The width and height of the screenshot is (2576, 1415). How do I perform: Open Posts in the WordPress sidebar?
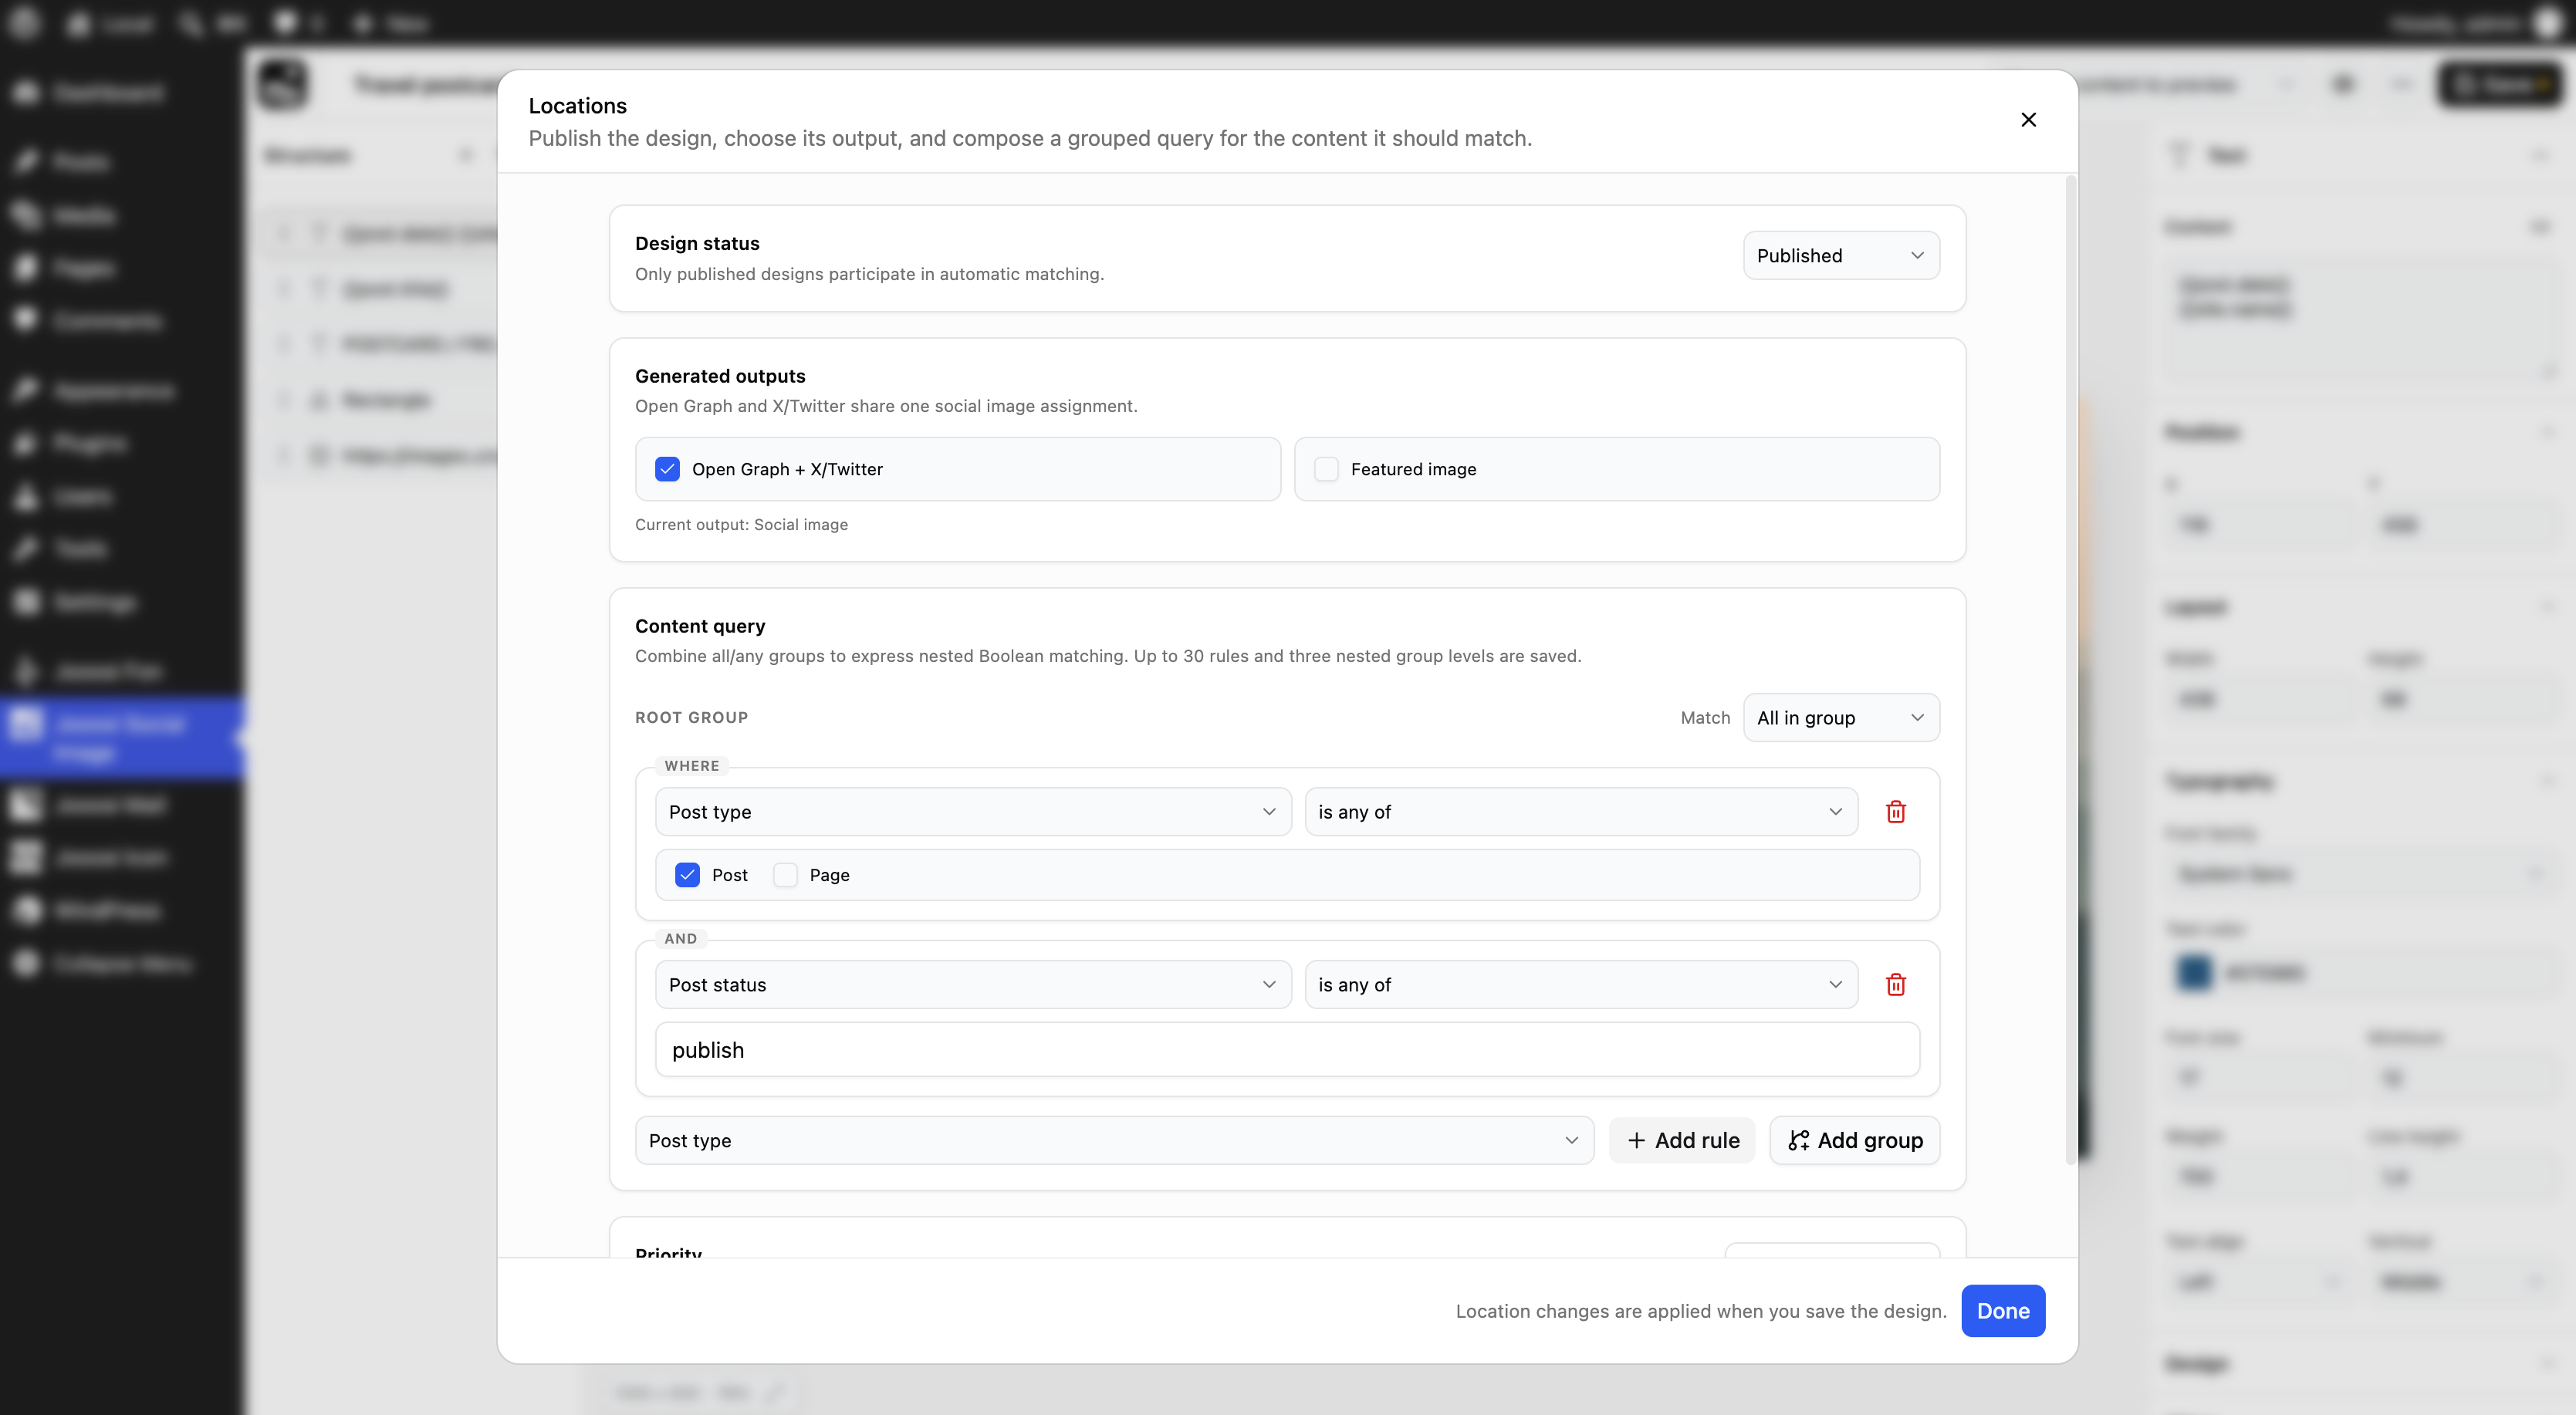[80, 161]
